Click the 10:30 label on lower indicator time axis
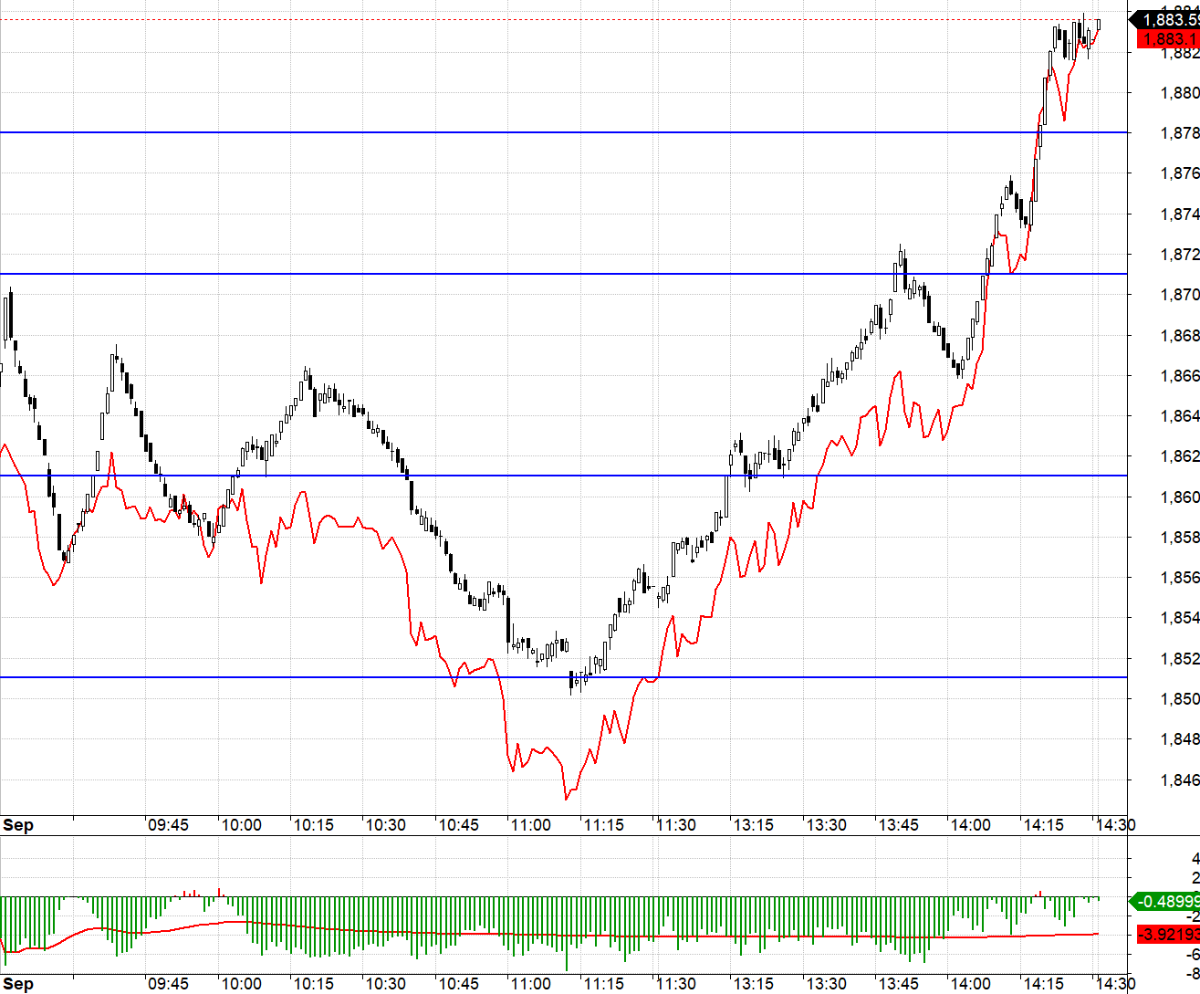 385,984
